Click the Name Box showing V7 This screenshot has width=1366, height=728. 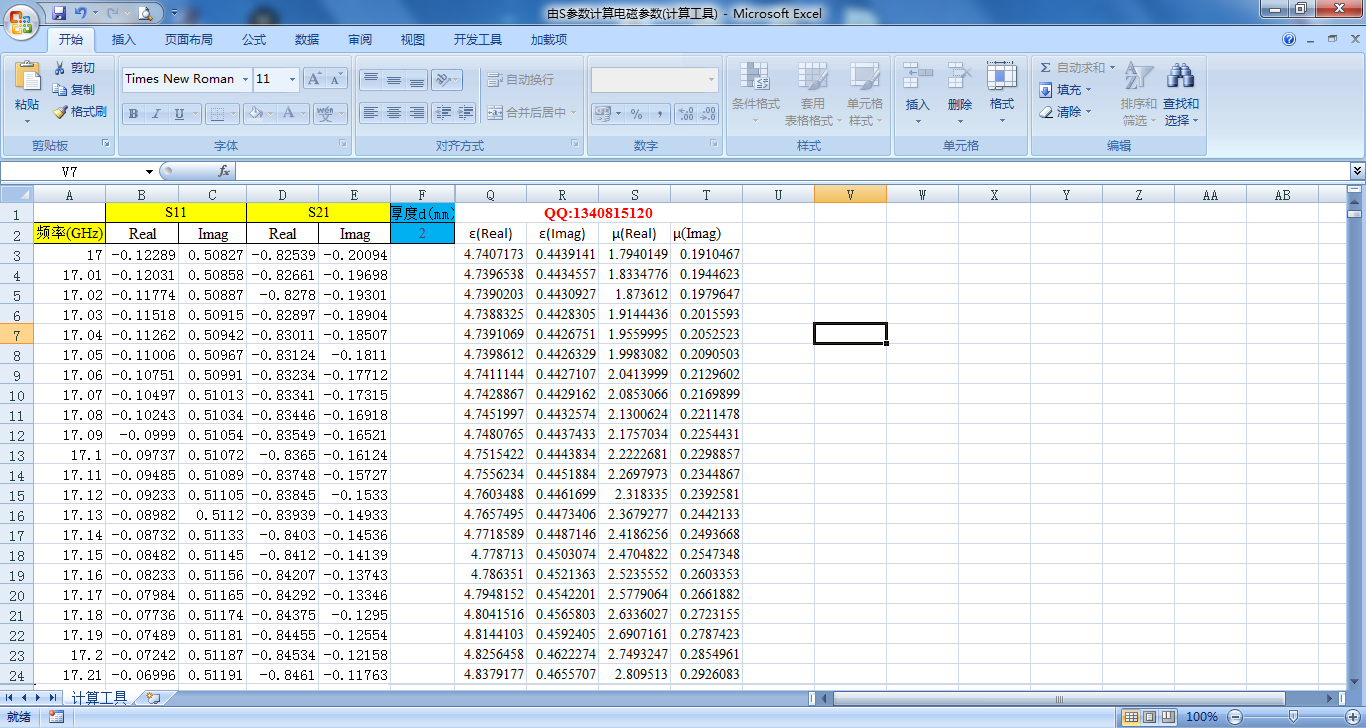point(70,172)
